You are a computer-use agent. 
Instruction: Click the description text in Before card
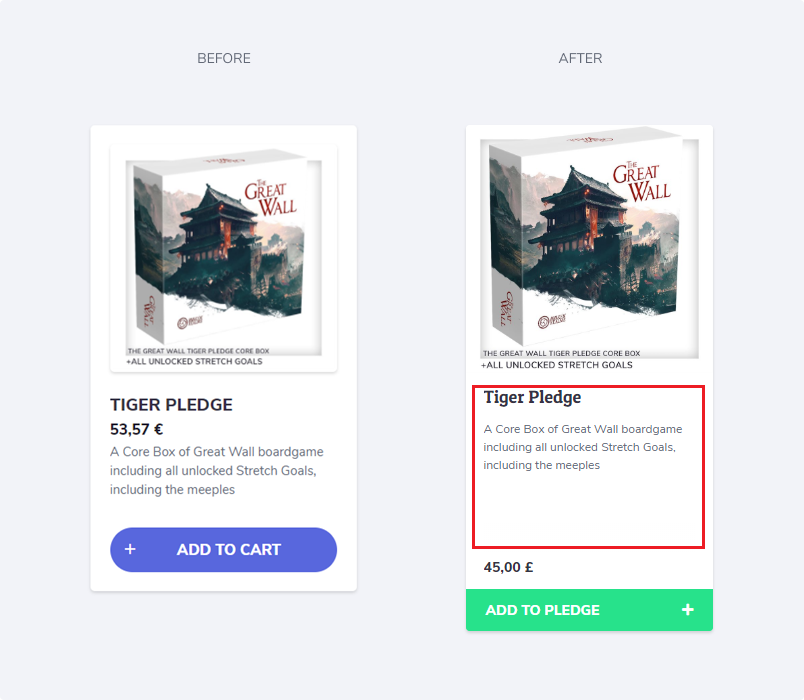point(217,471)
